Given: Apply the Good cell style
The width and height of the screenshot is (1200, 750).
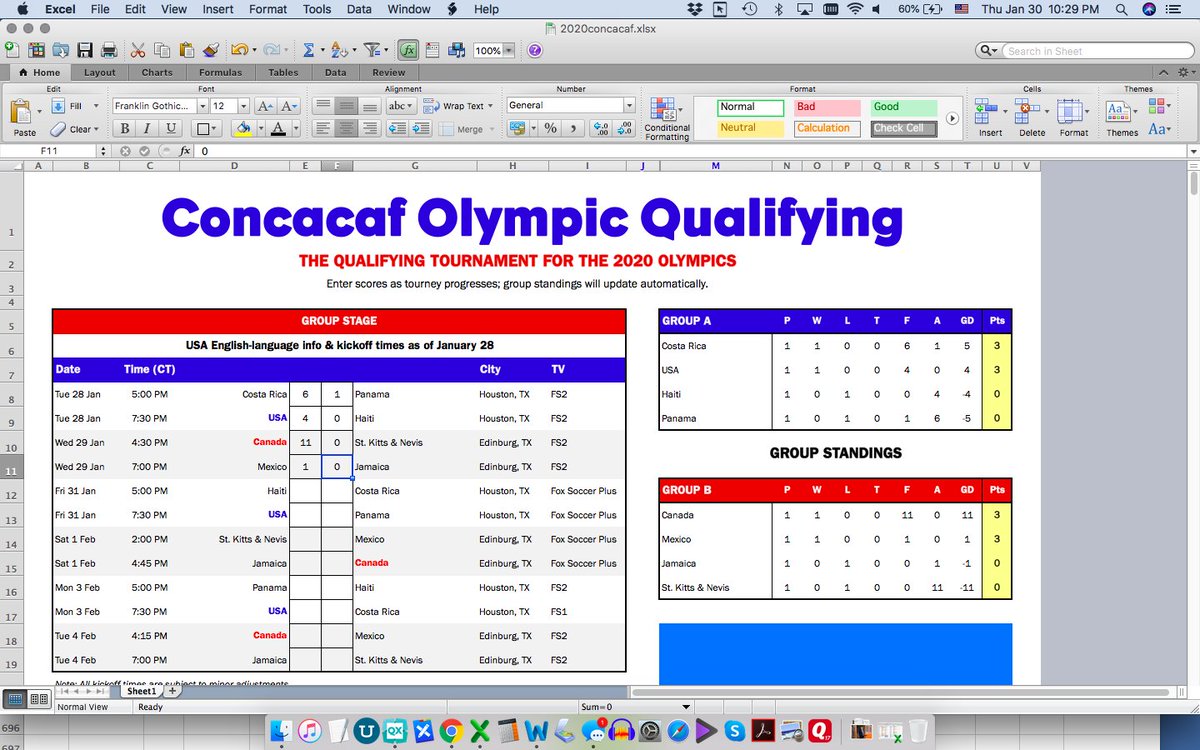Looking at the screenshot, I should 904,106.
